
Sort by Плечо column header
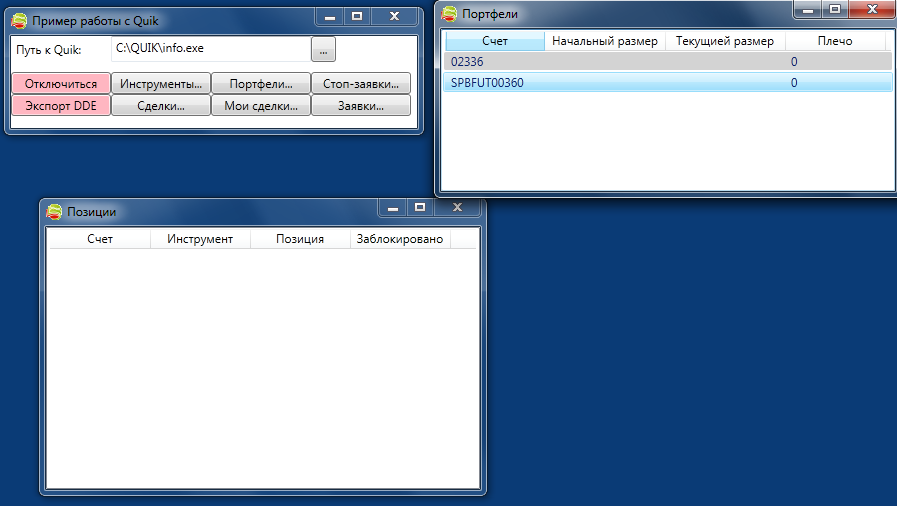[835, 41]
